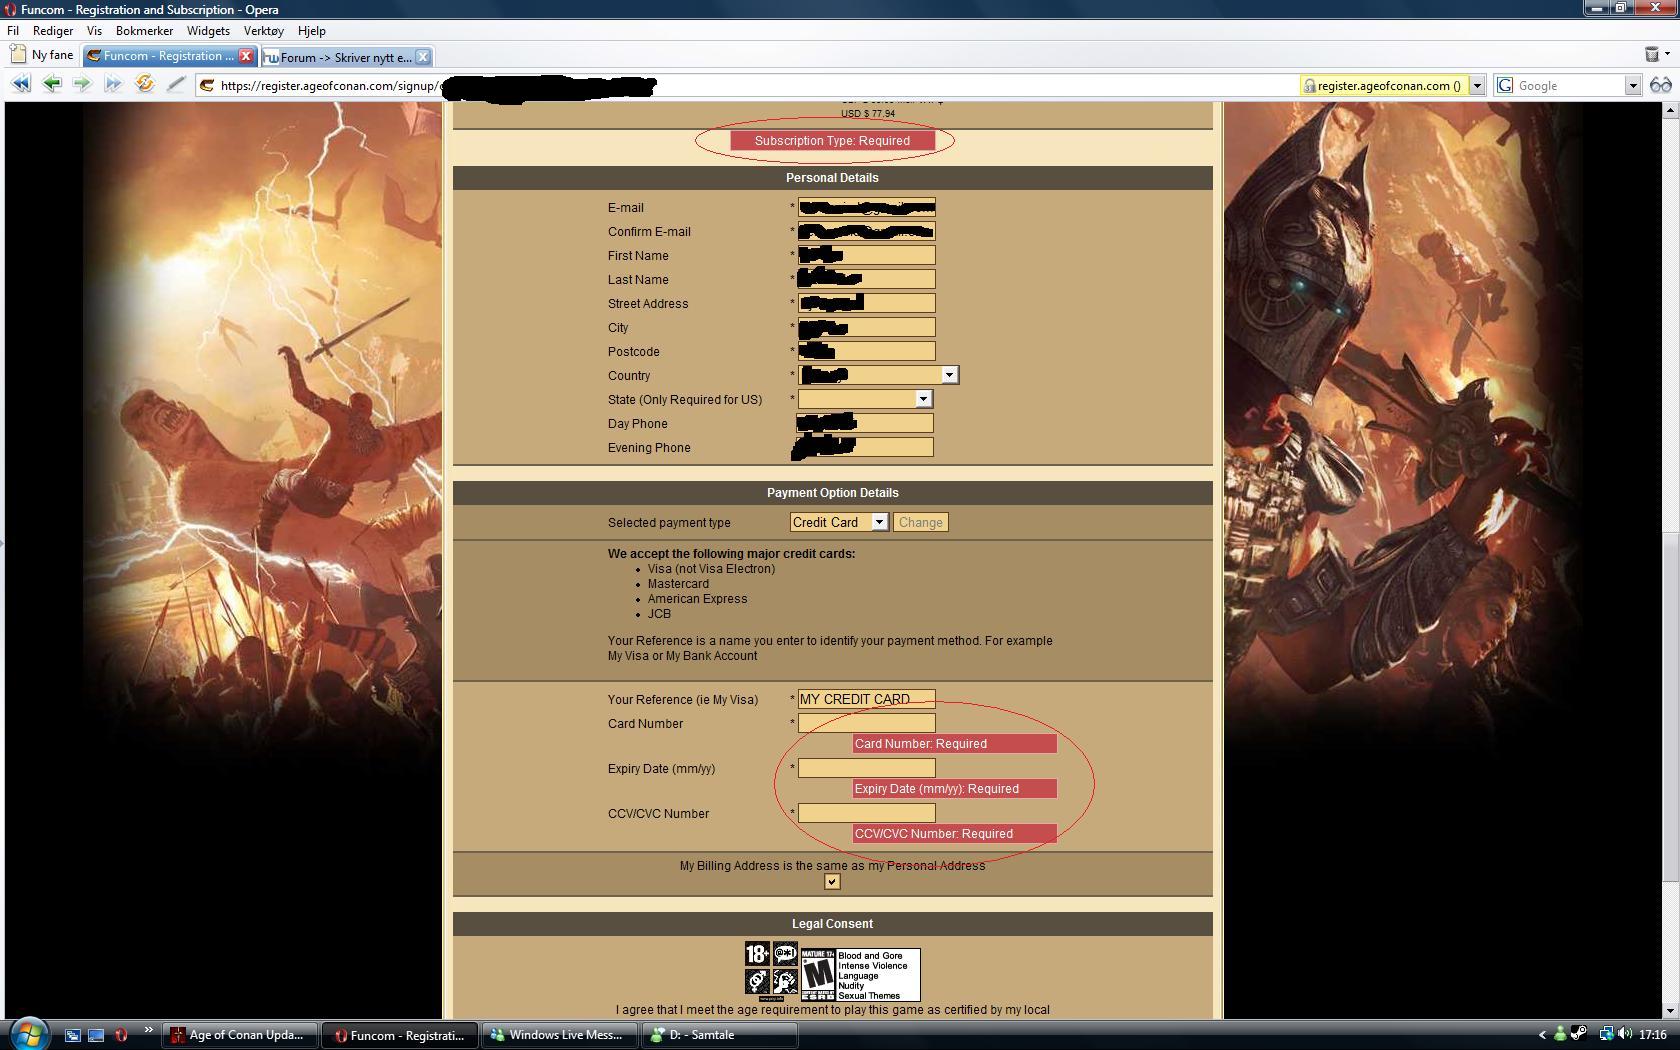
Task: Open the trash can dropdown arrow
Action: point(1668,54)
